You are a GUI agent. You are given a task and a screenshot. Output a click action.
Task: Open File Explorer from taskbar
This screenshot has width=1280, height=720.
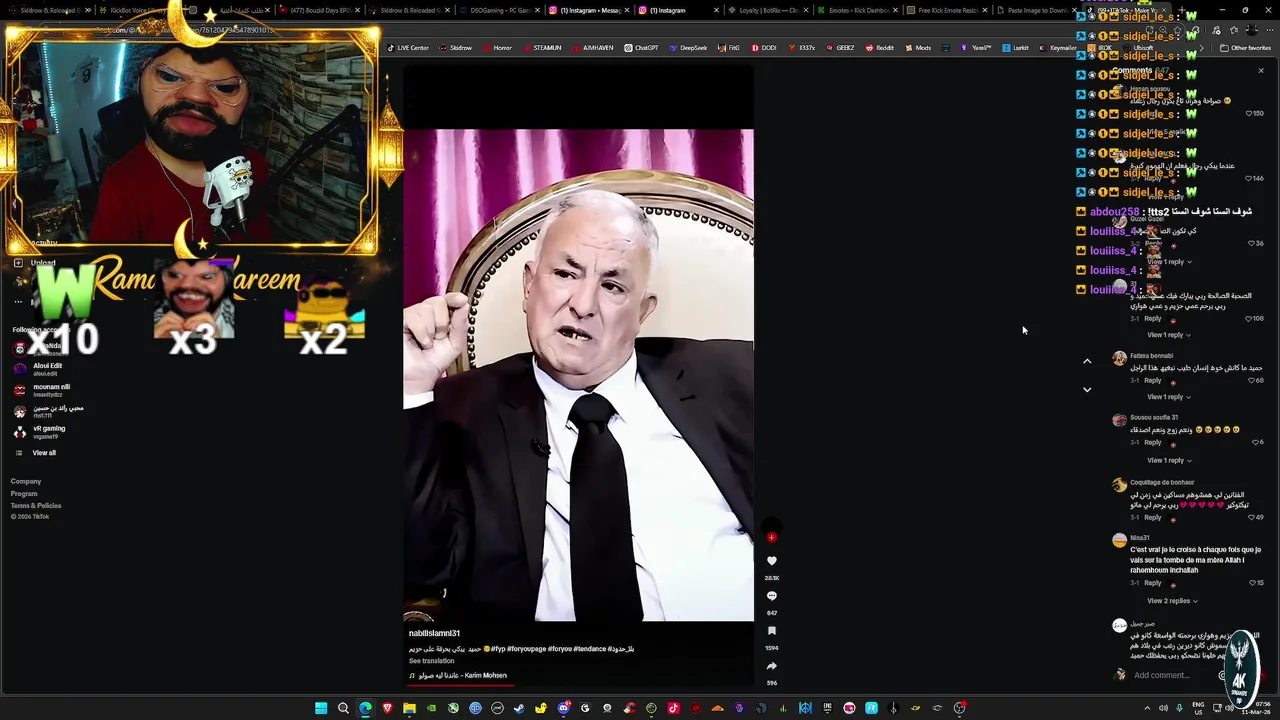click(409, 708)
